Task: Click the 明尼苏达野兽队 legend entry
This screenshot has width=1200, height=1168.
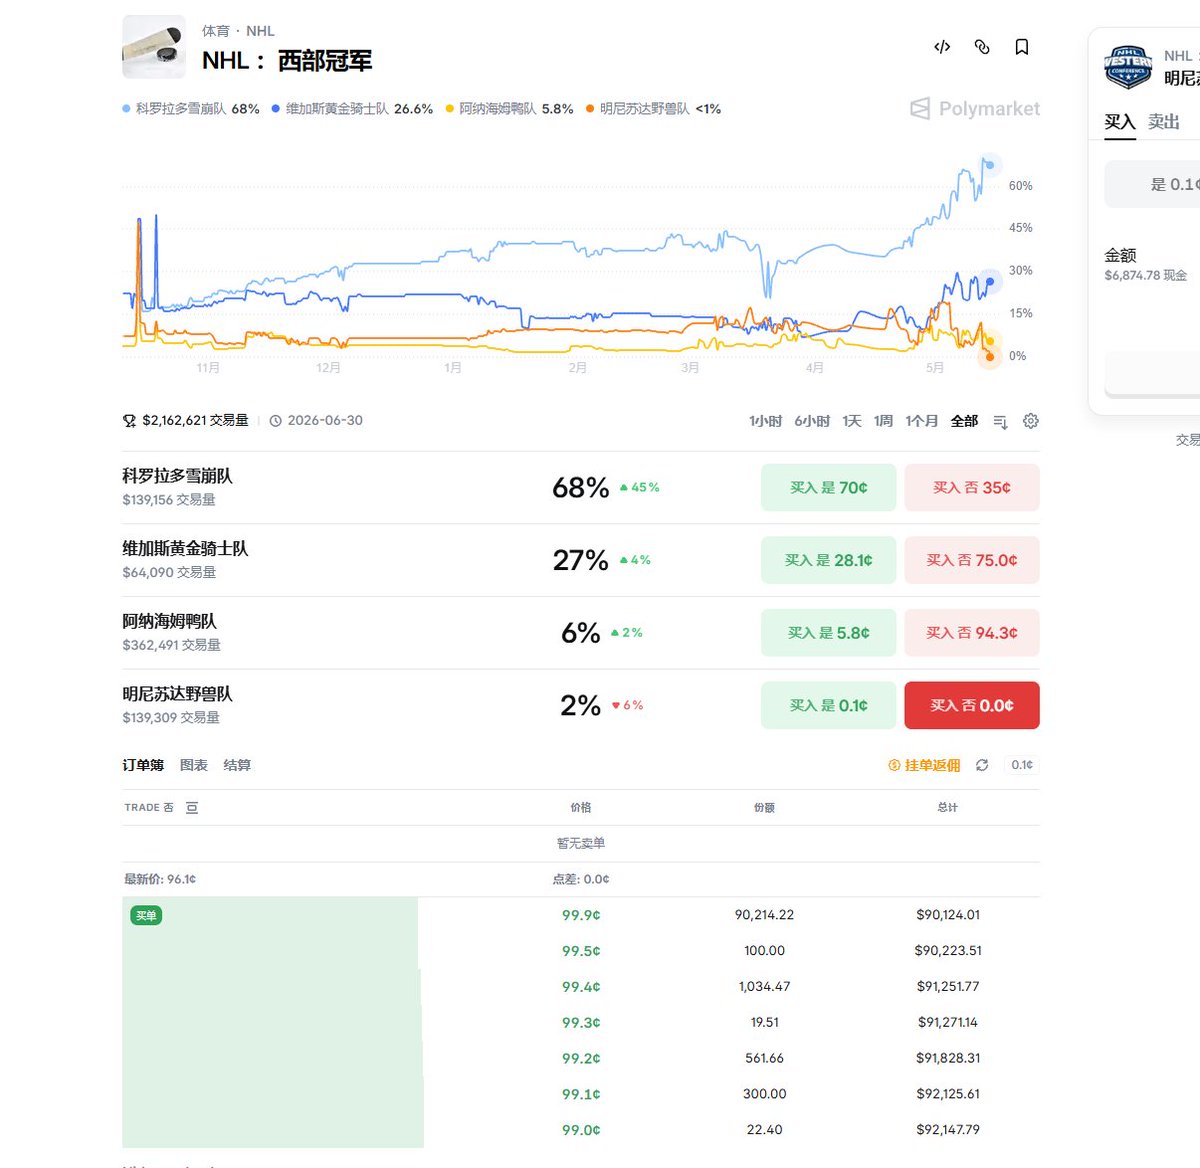Action: click(x=654, y=109)
